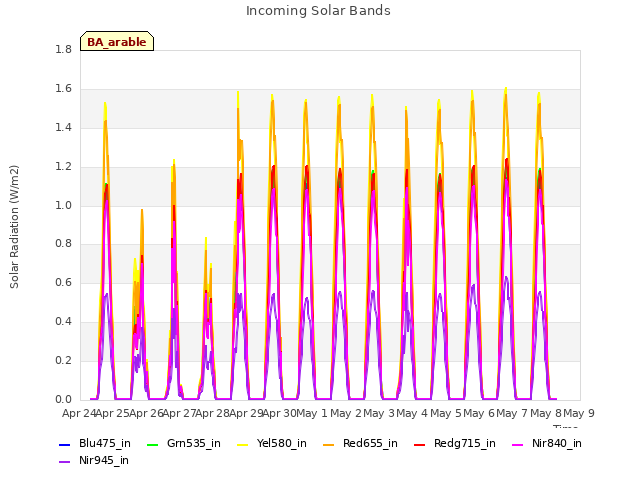Click the Red655_in orange legend swatch
The image size is (640, 480).
point(329,444)
